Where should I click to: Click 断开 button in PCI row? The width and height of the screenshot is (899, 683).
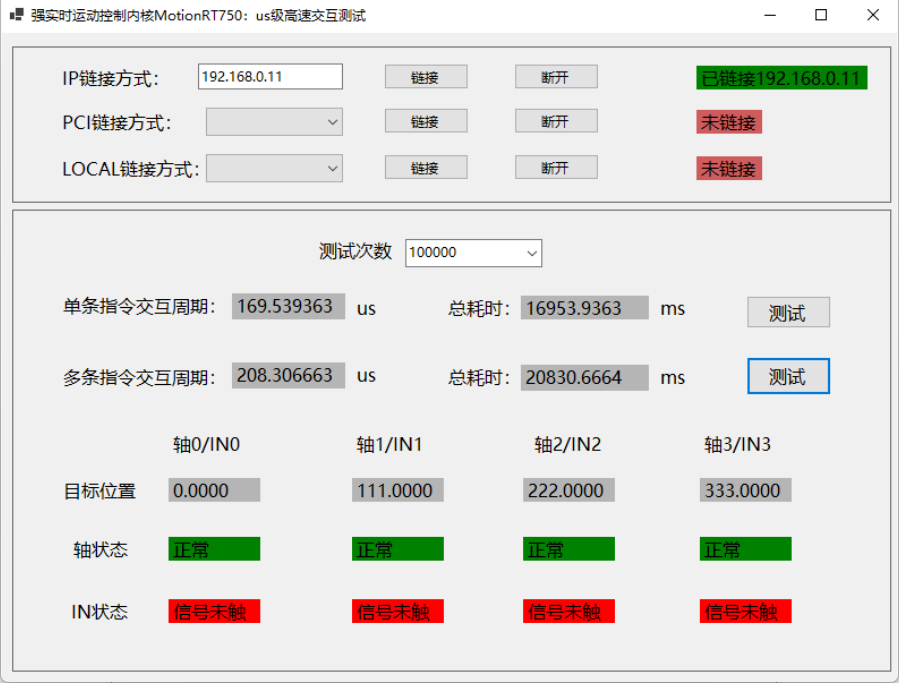(556, 121)
